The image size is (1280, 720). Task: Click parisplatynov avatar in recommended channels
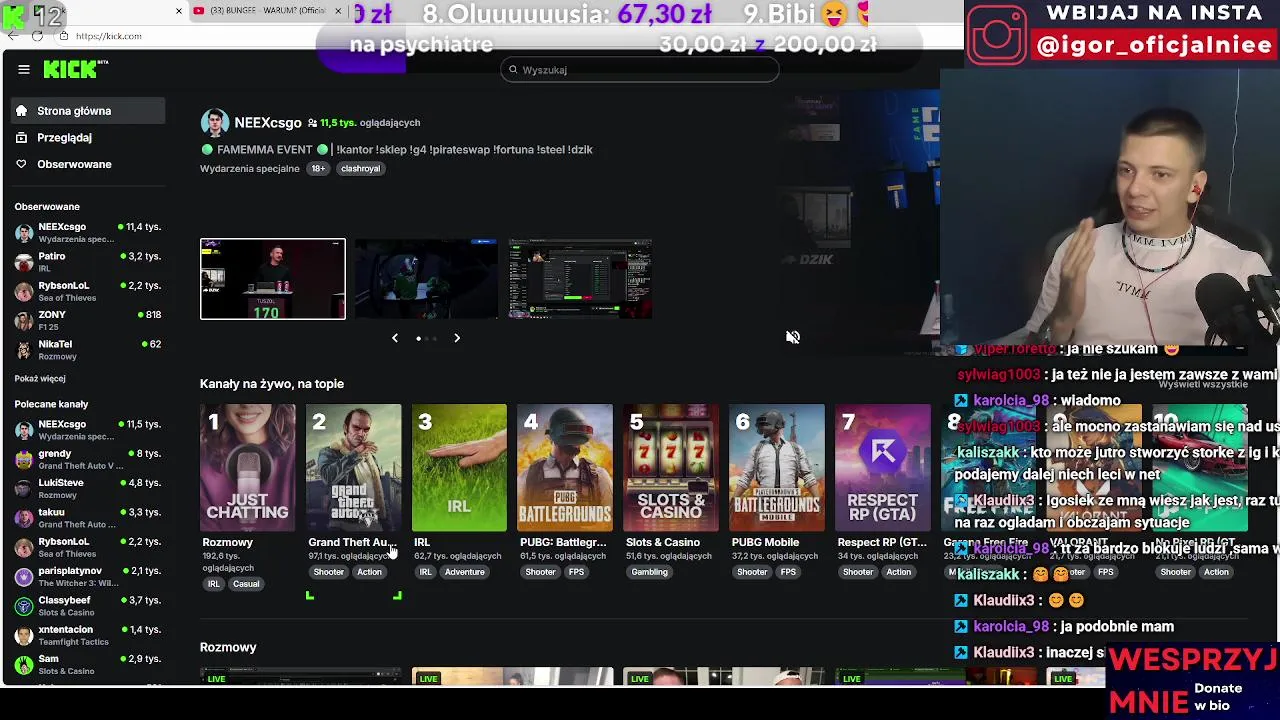tap(24, 576)
